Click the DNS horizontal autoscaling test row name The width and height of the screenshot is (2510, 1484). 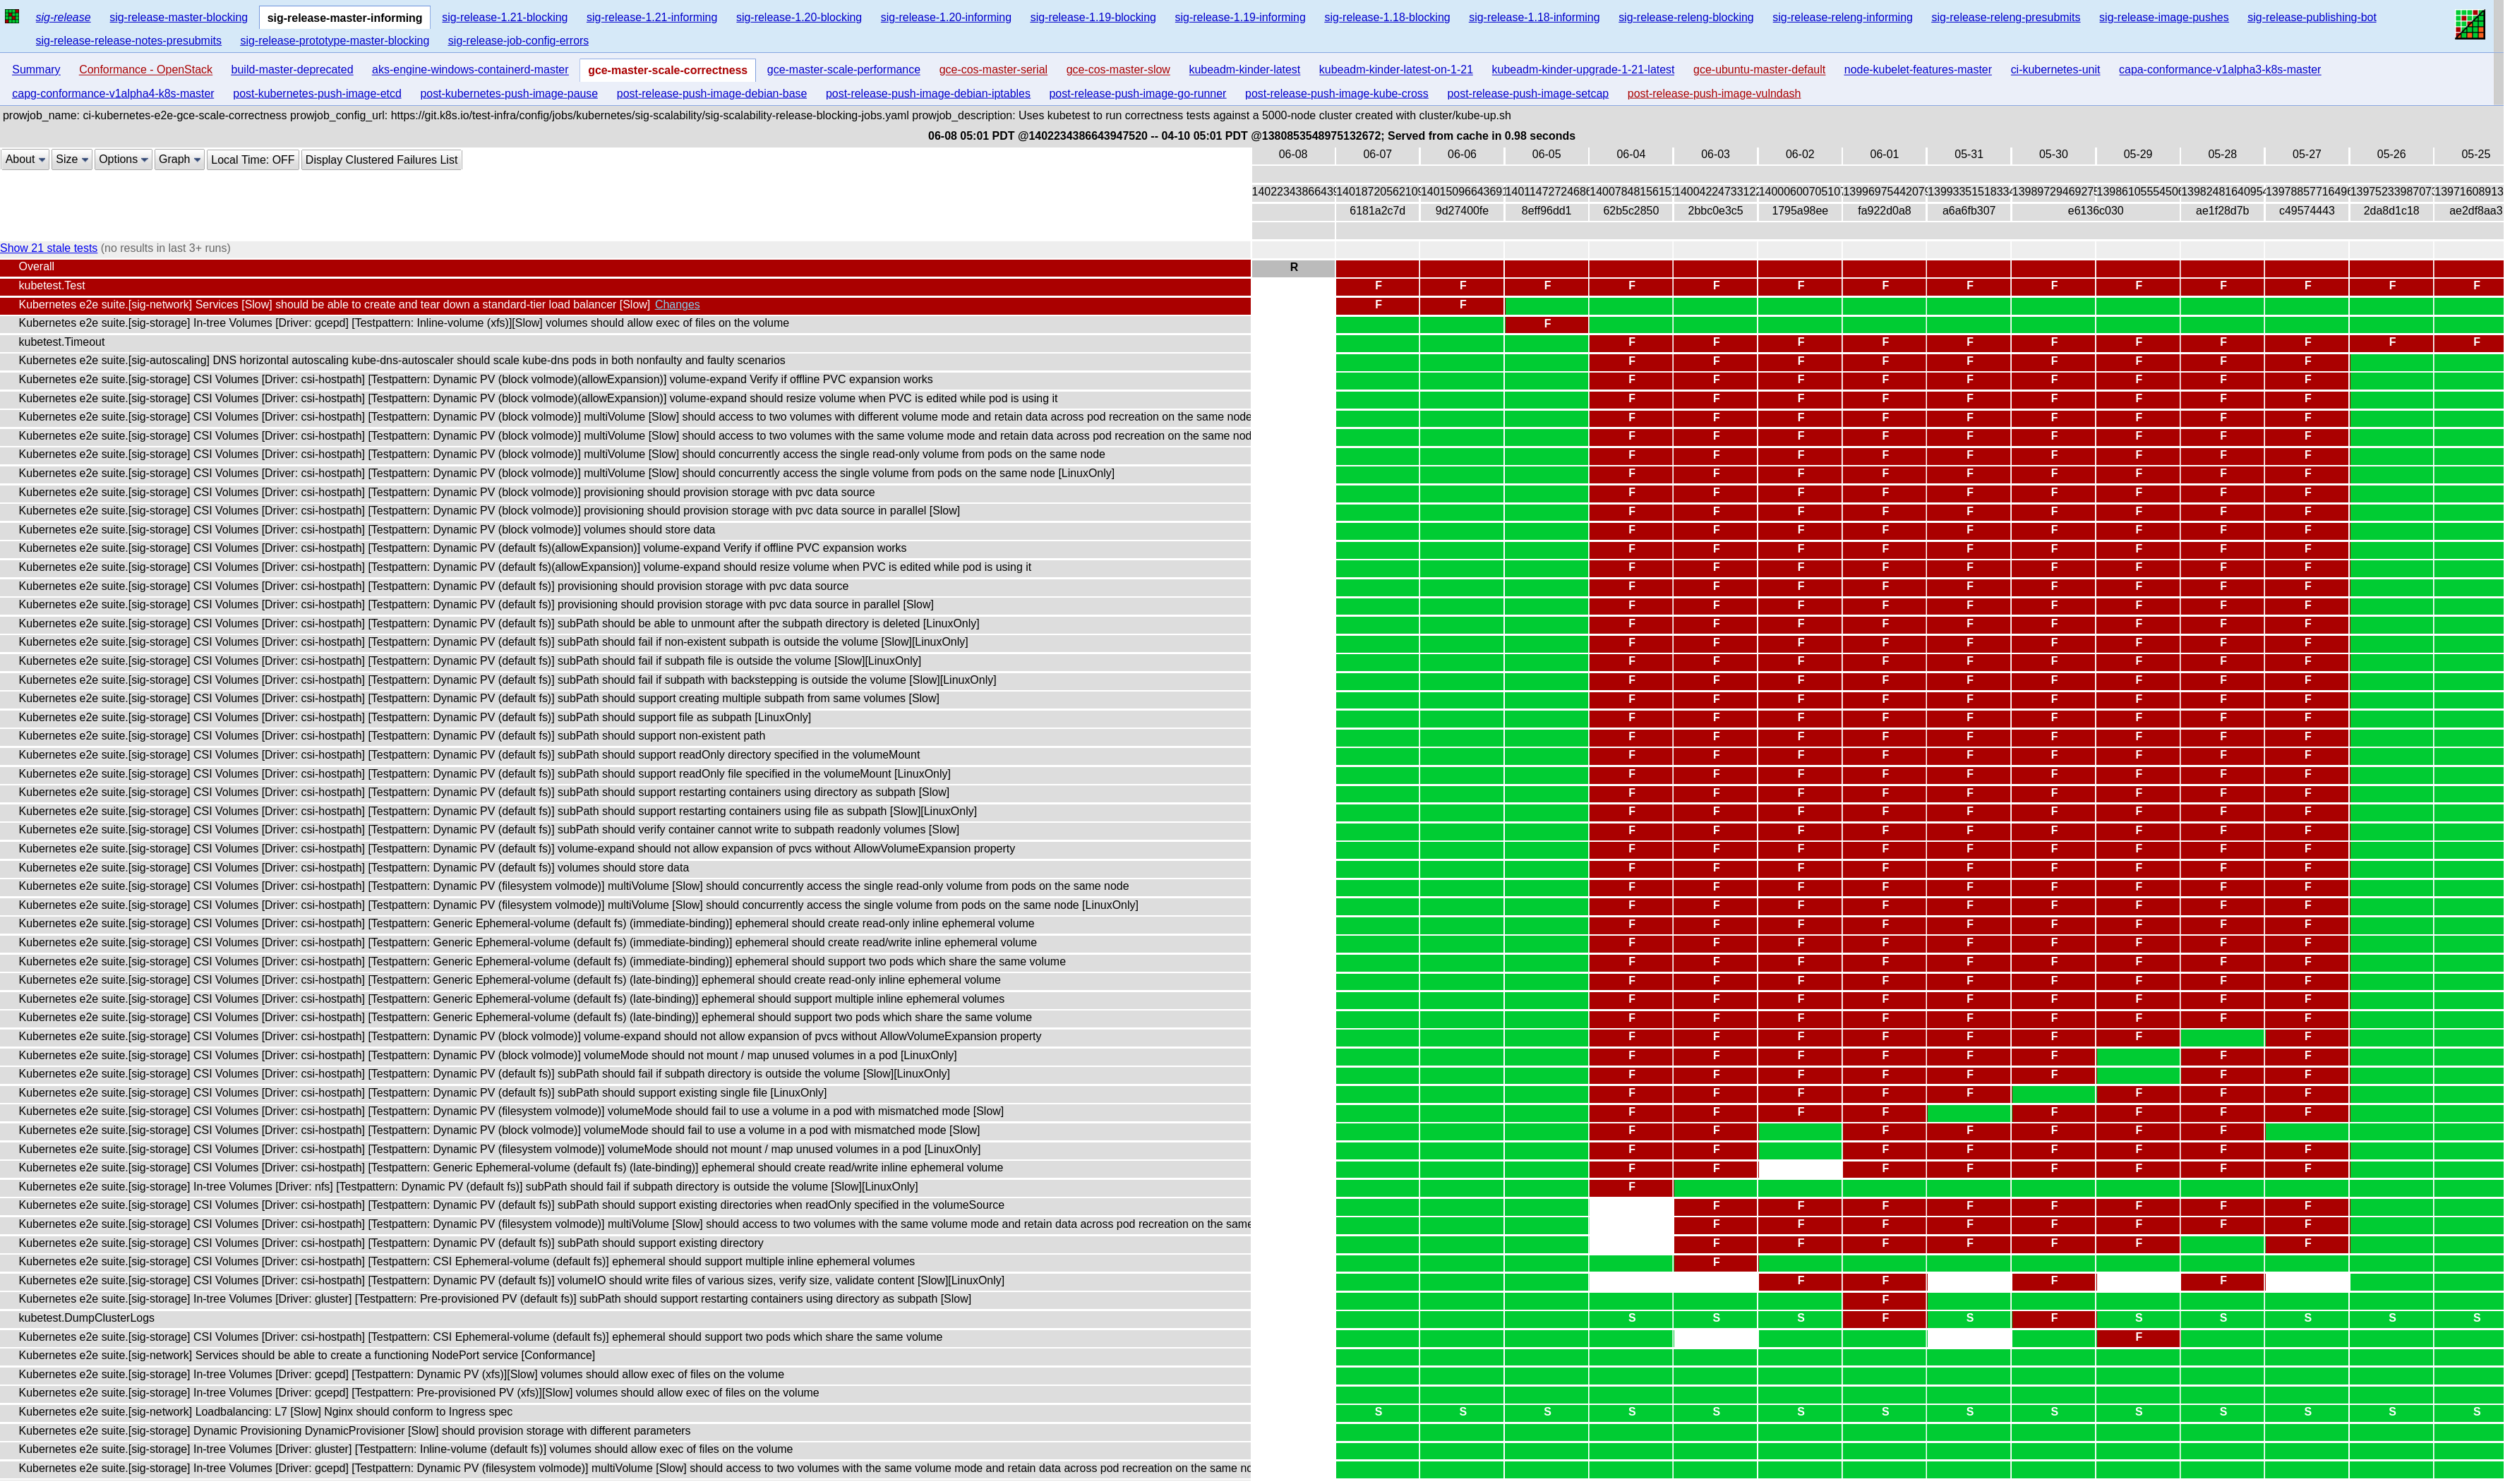pos(402,361)
